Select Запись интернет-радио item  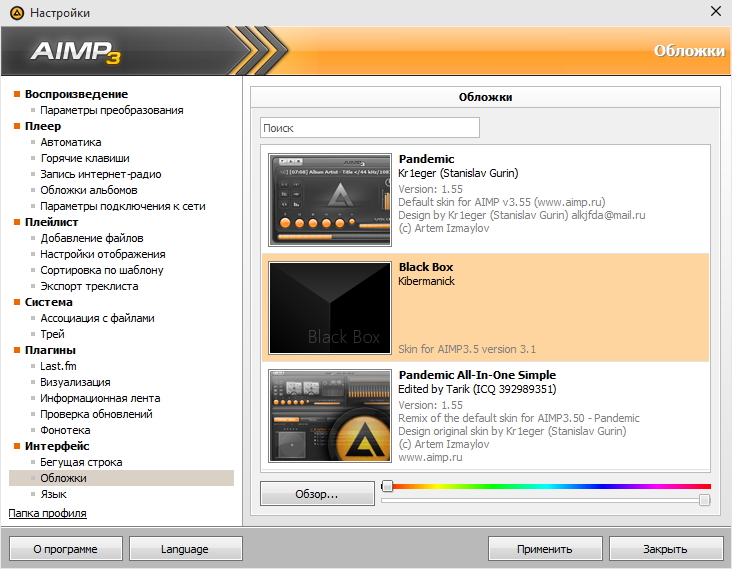click(101, 174)
